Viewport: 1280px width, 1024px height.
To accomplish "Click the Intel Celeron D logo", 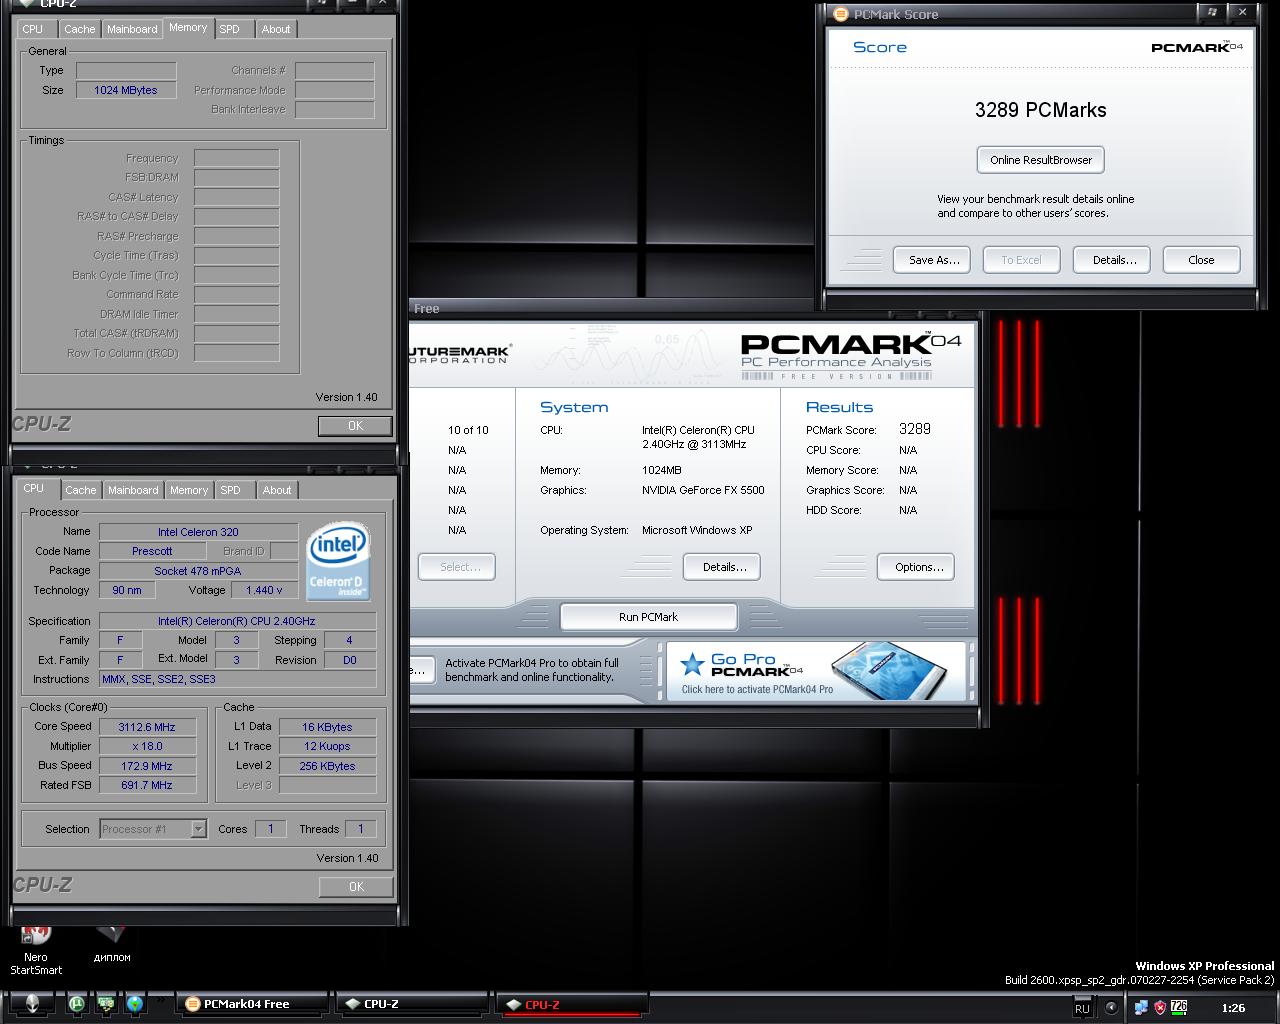I will coord(338,561).
